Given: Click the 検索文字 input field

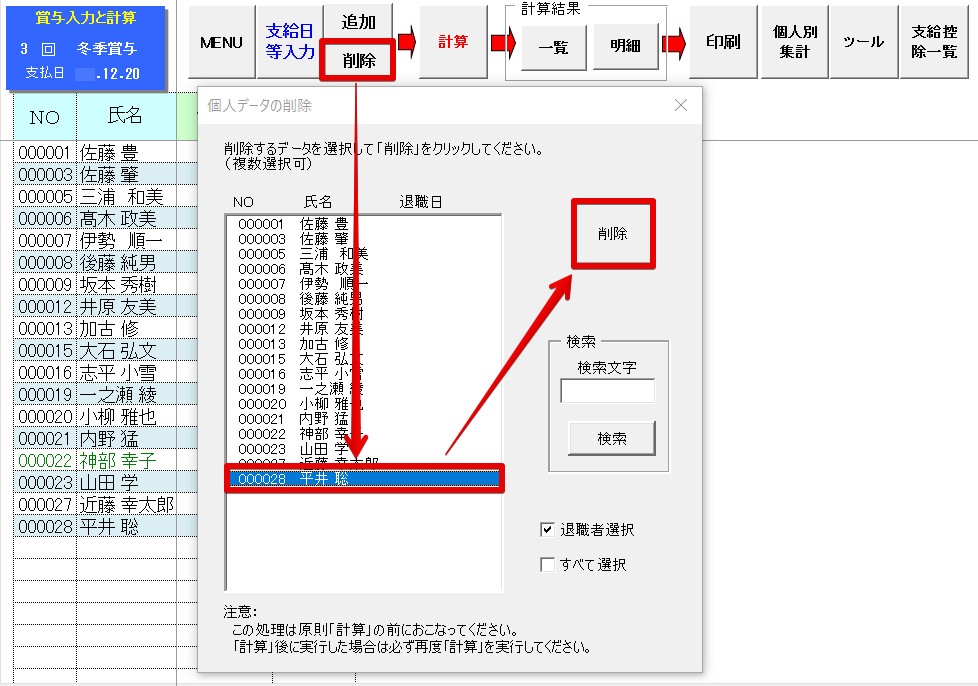Looking at the screenshot, I should pos(607,391).
